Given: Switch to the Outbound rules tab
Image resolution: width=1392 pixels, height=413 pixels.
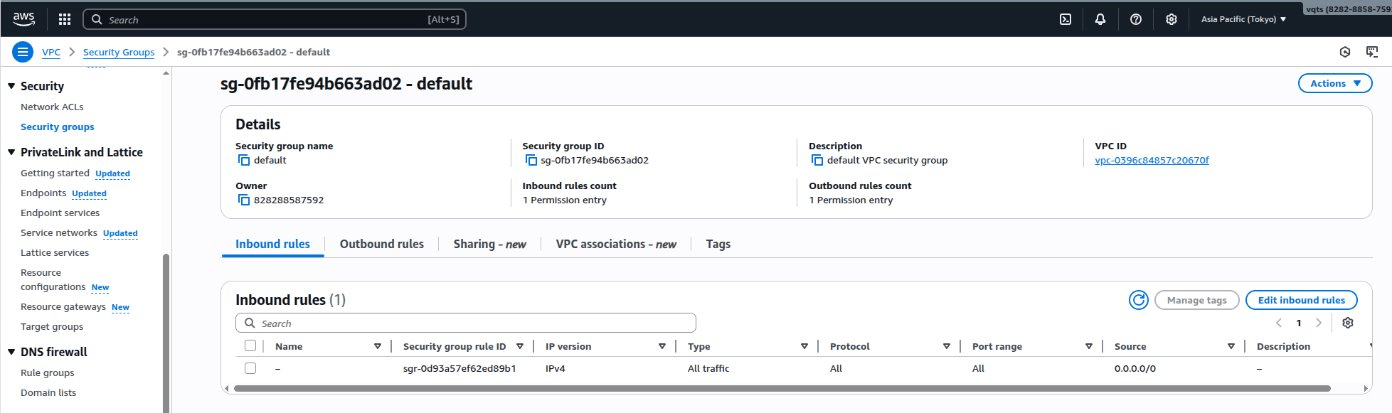Looking at the screenshot, I should pyautogui.click(x=381, y=244).
